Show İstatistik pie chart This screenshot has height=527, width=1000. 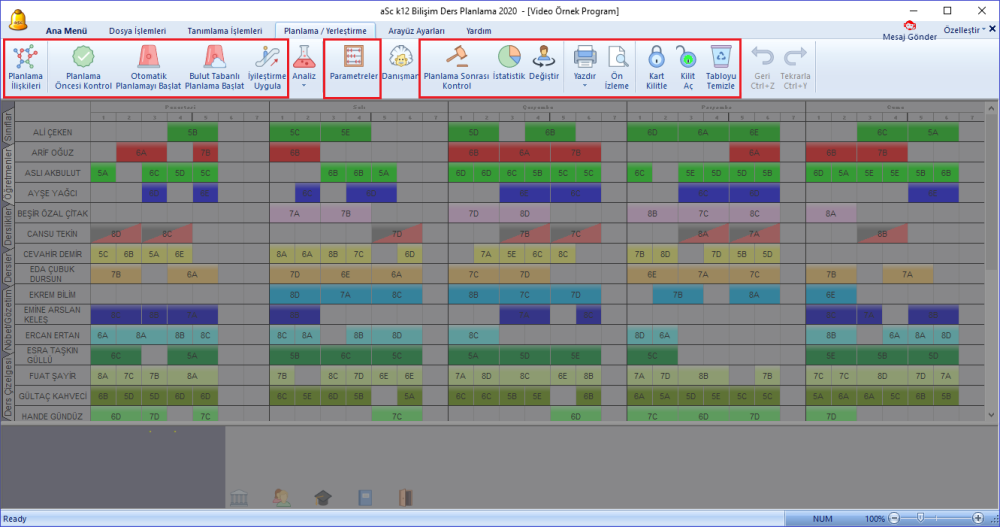tap(509, 63)
